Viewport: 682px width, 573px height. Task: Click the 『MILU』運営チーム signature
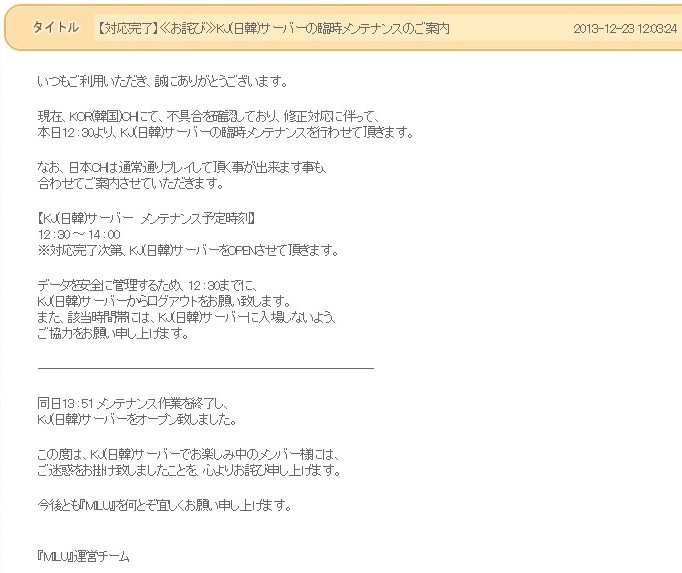84,556
